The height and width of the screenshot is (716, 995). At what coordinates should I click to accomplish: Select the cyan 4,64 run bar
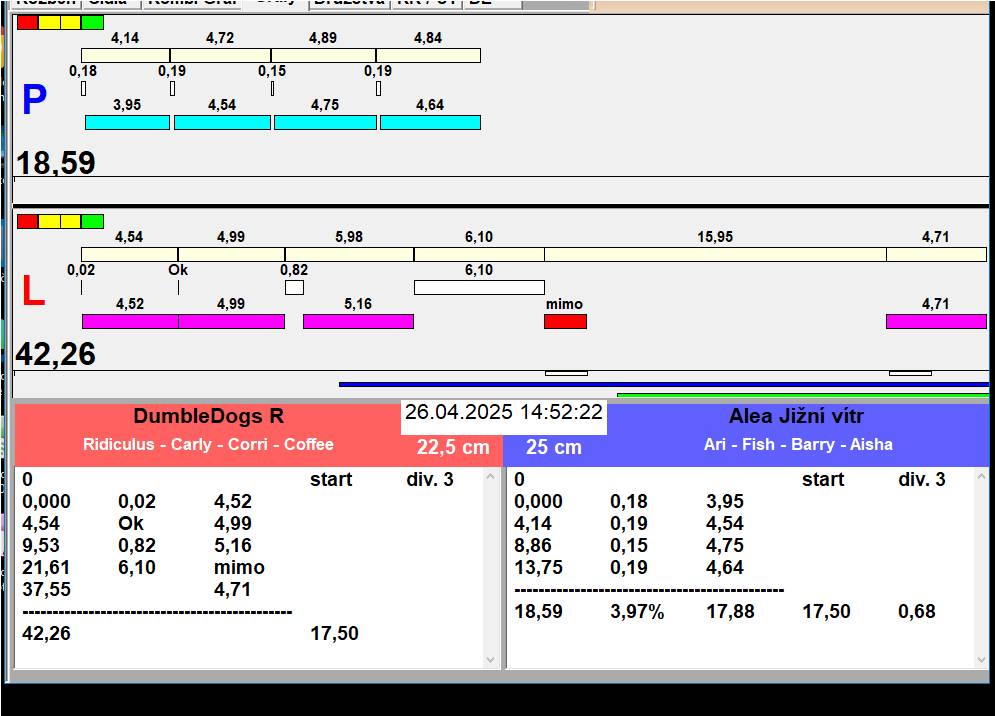click(430, 122)
